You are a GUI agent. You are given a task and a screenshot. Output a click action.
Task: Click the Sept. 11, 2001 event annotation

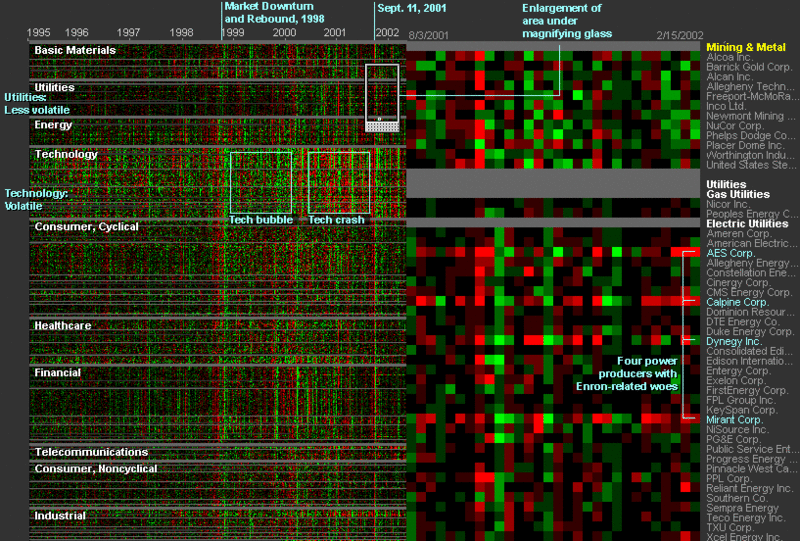tap(411, 9)
